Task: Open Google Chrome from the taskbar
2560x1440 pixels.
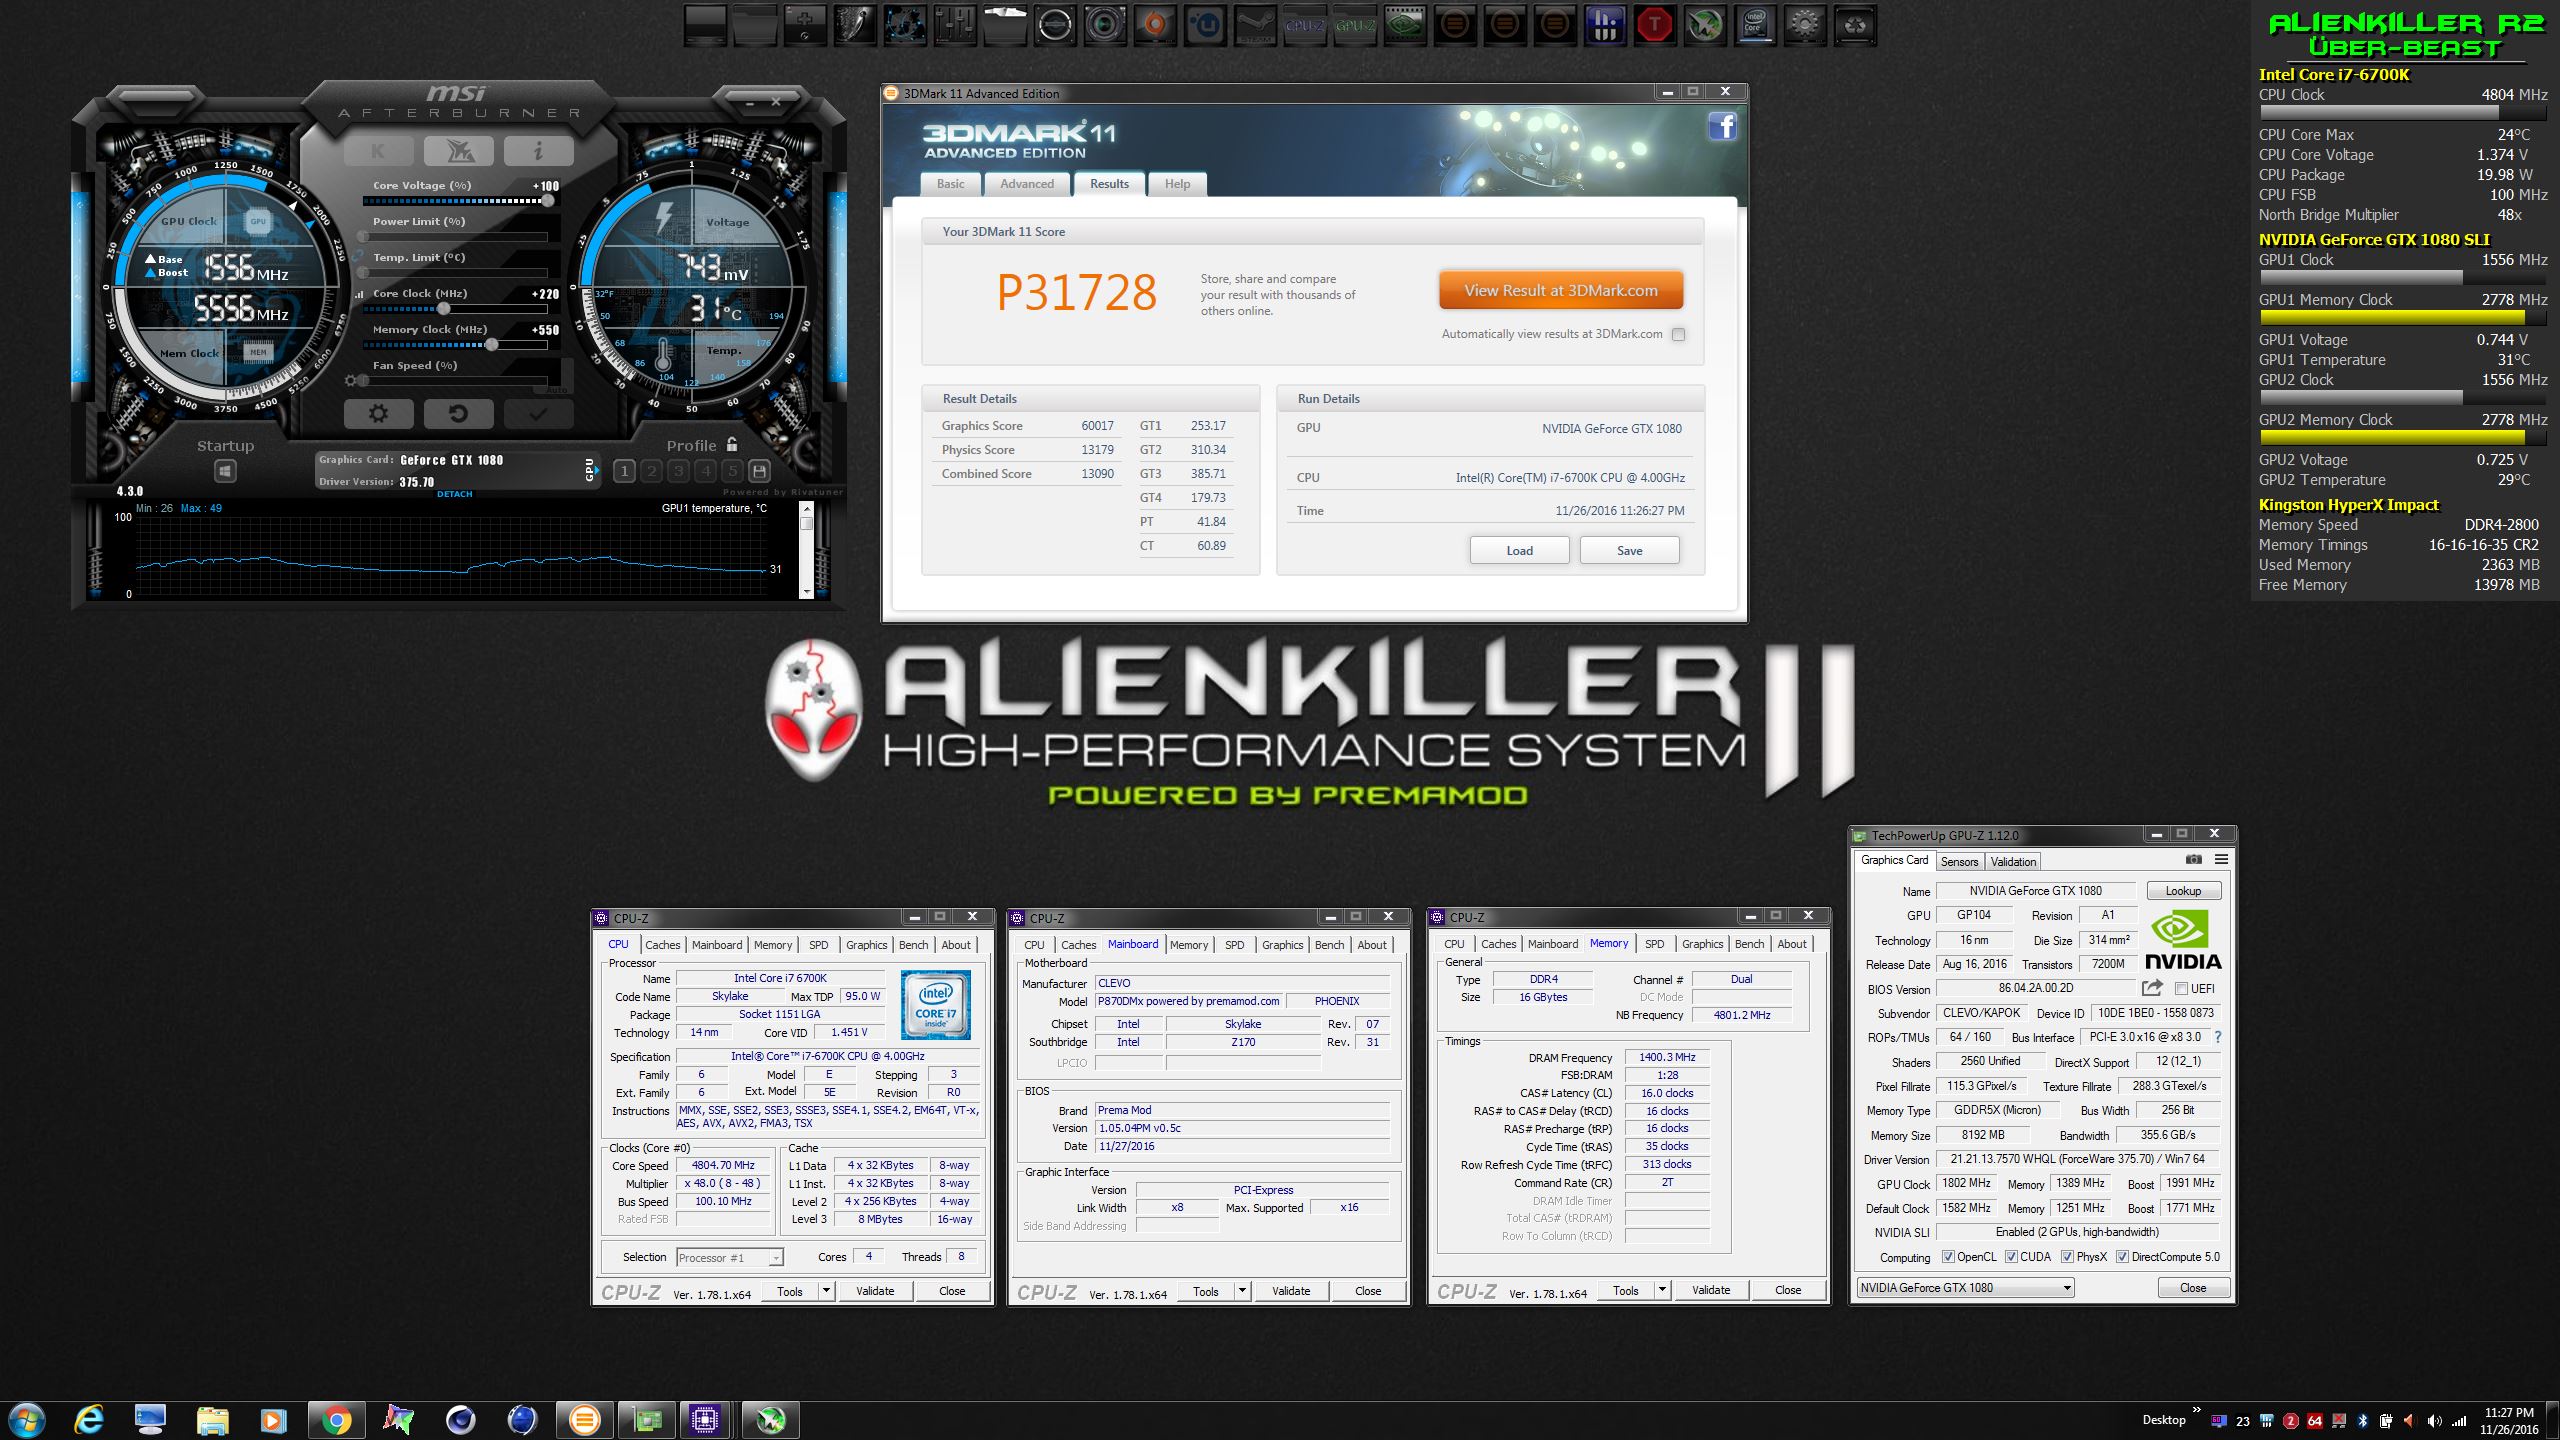Action: pyautogui.click(x=336, y=1419)
